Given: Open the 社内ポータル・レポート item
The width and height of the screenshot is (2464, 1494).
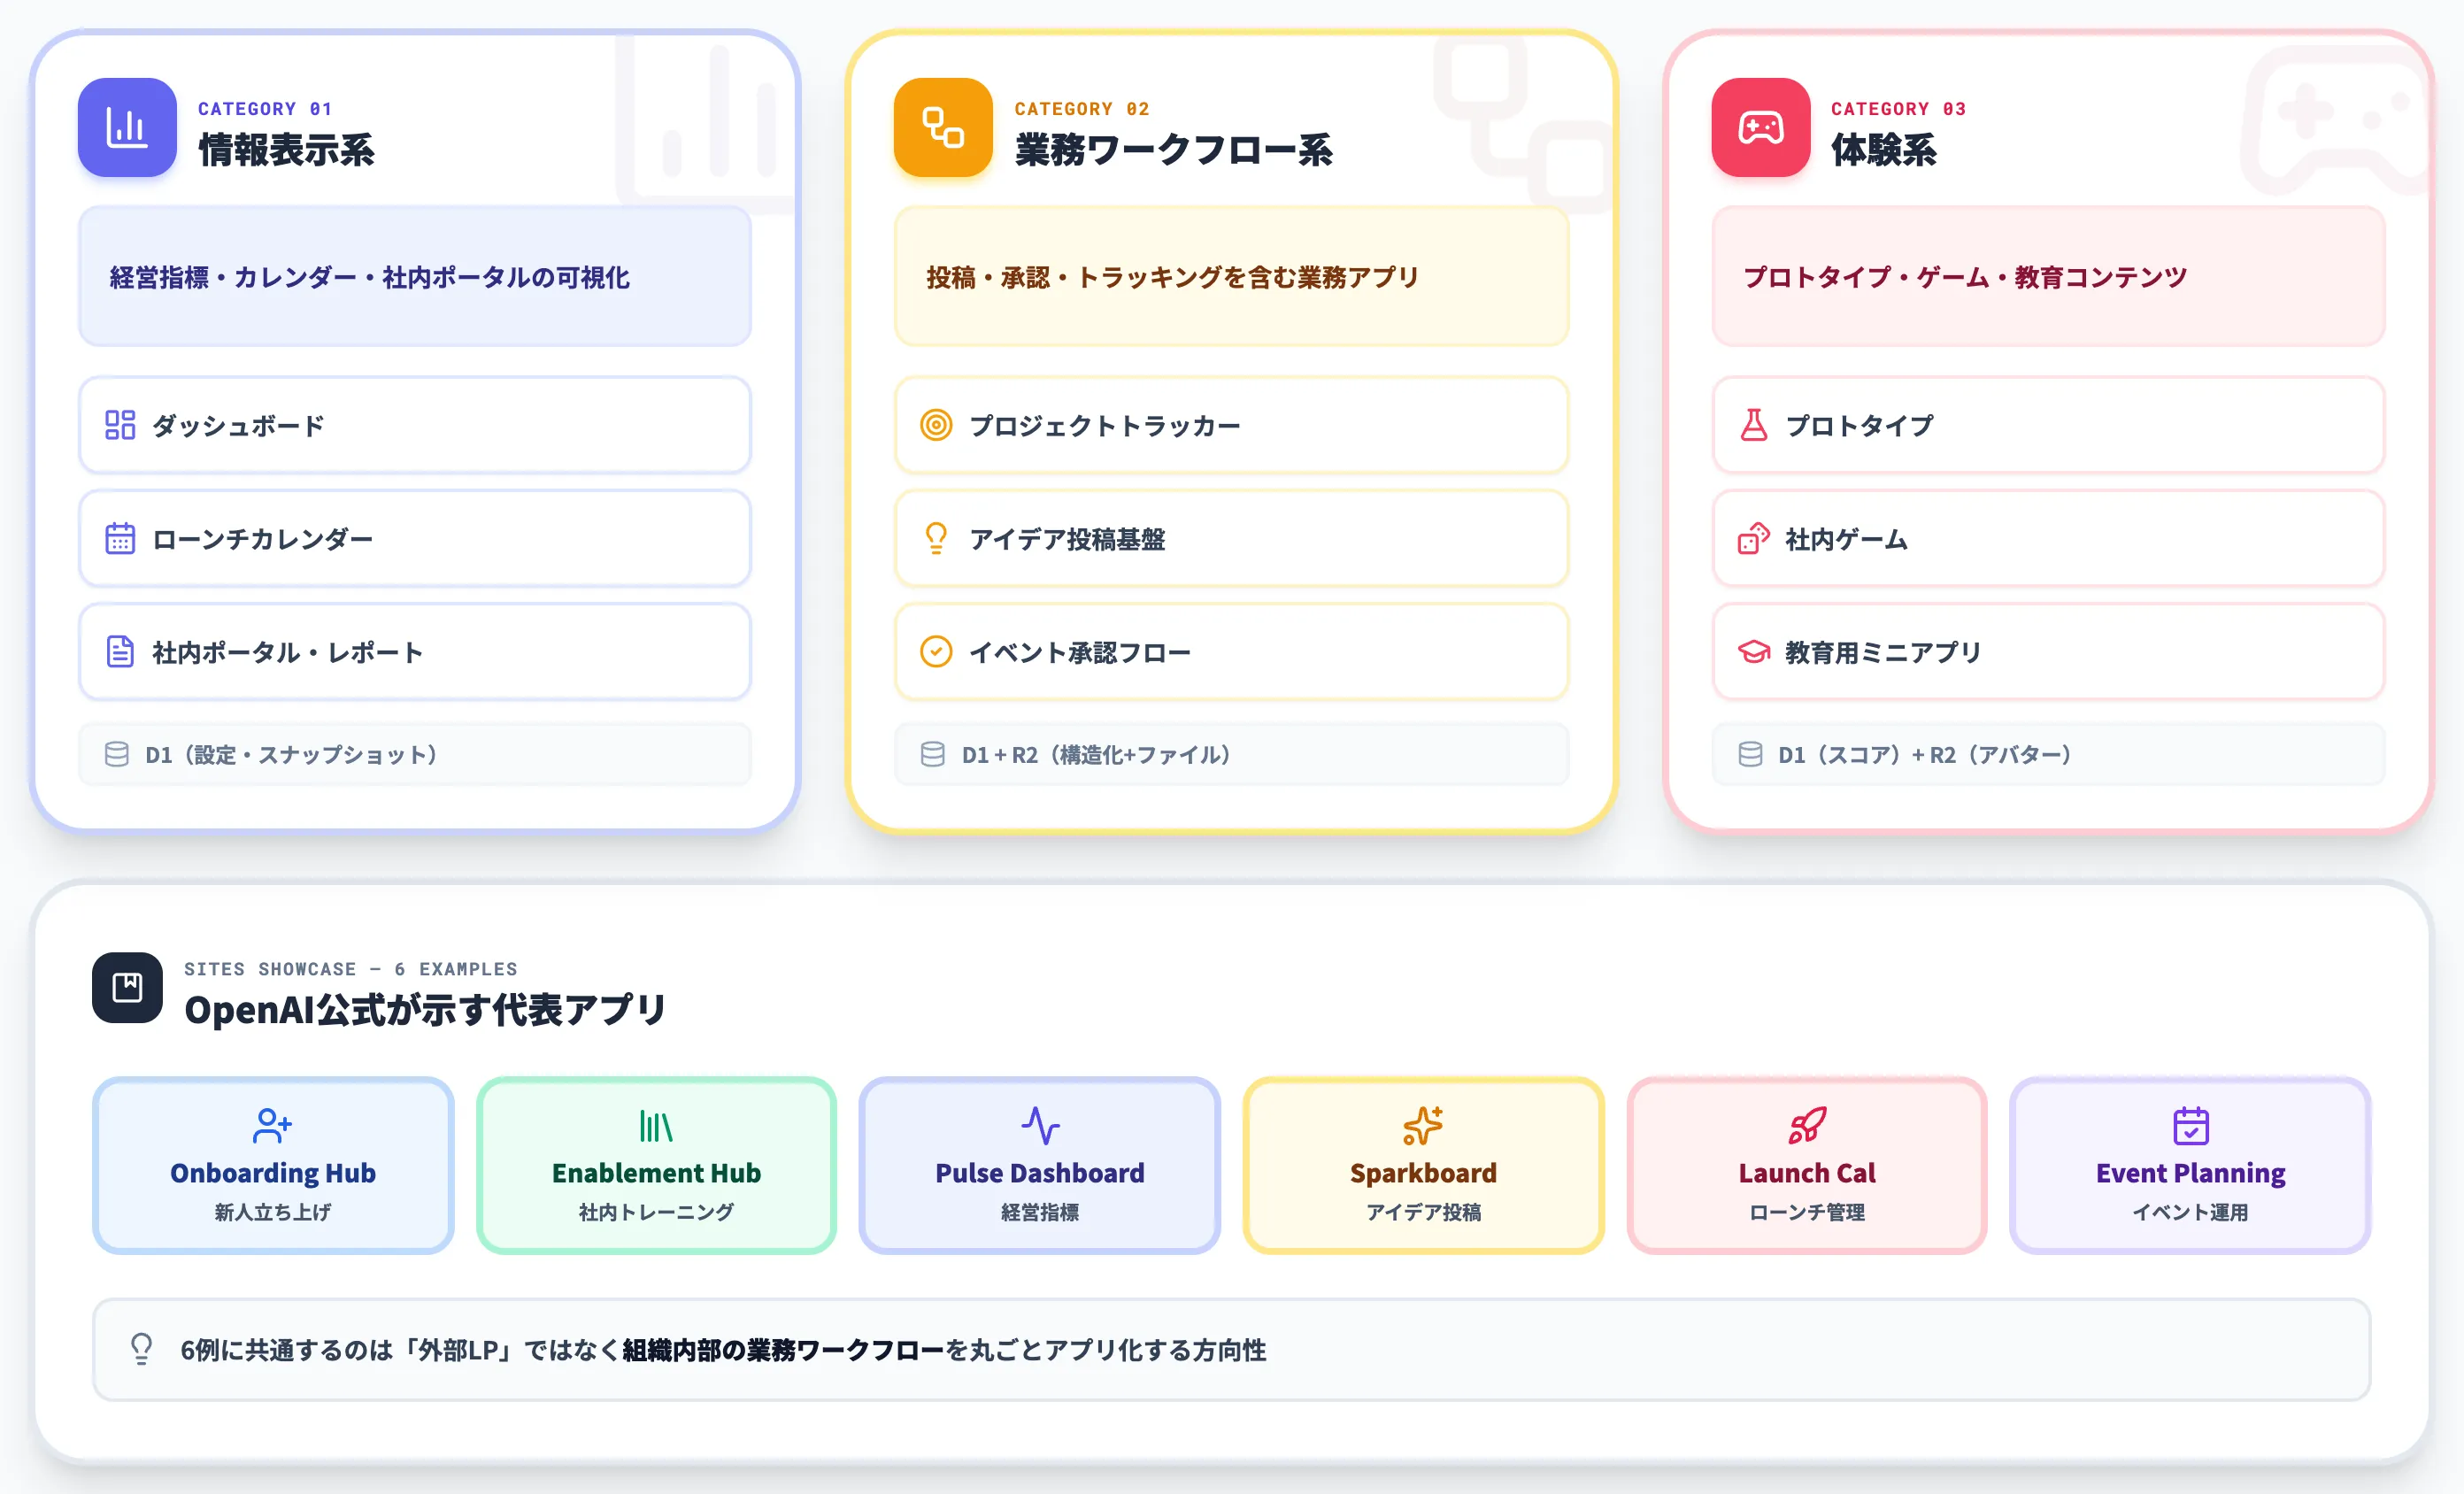Looking at the screenshot, I should pos(414,652).
